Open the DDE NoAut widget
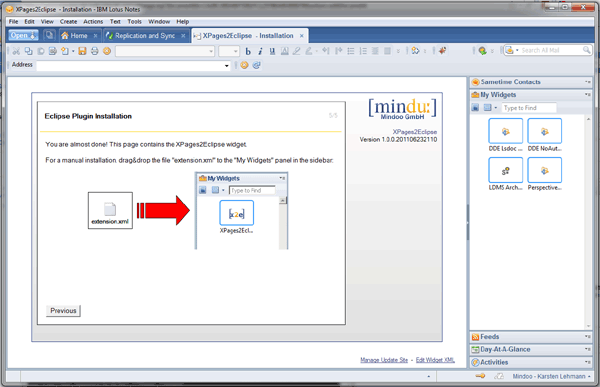The image size is (600, 387). [545, 135]
